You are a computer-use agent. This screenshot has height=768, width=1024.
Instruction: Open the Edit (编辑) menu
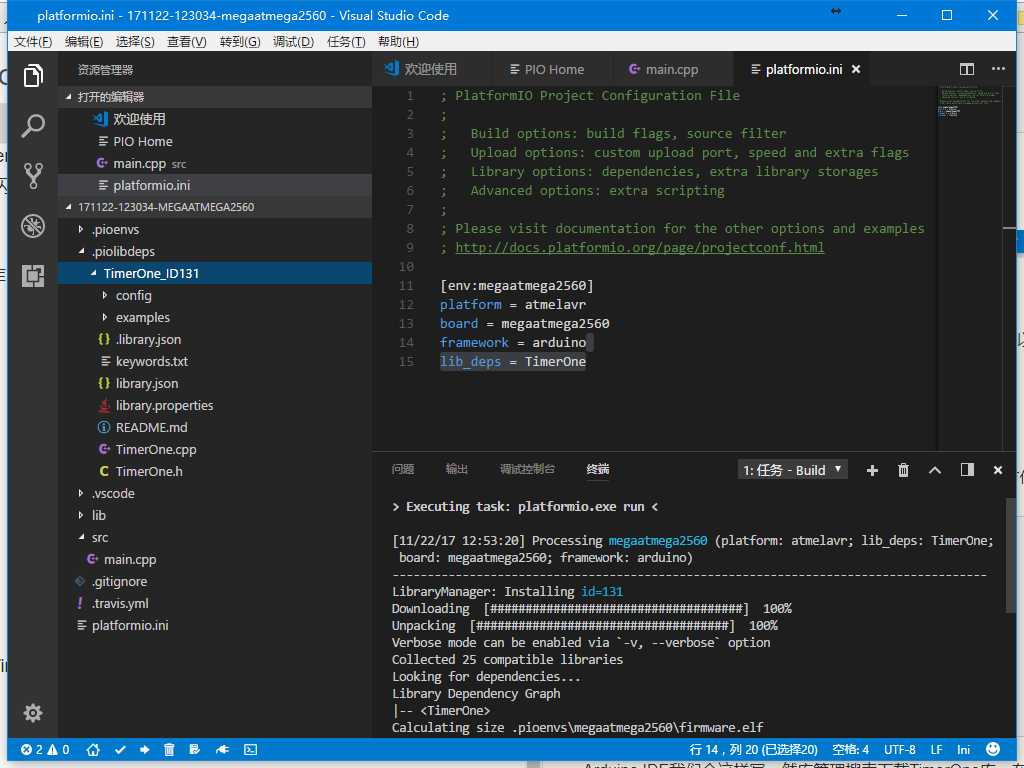point(84,42)
